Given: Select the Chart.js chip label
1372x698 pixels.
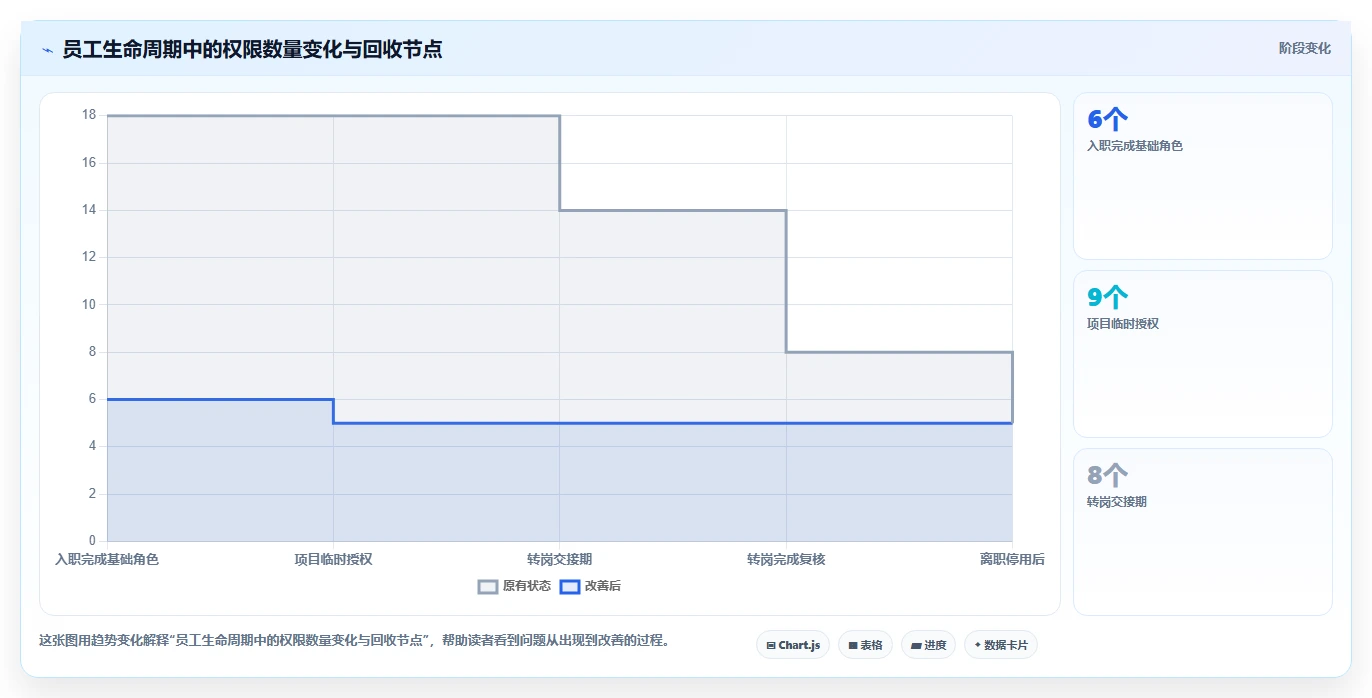Looking at the screenshot, I should [799, 646].
